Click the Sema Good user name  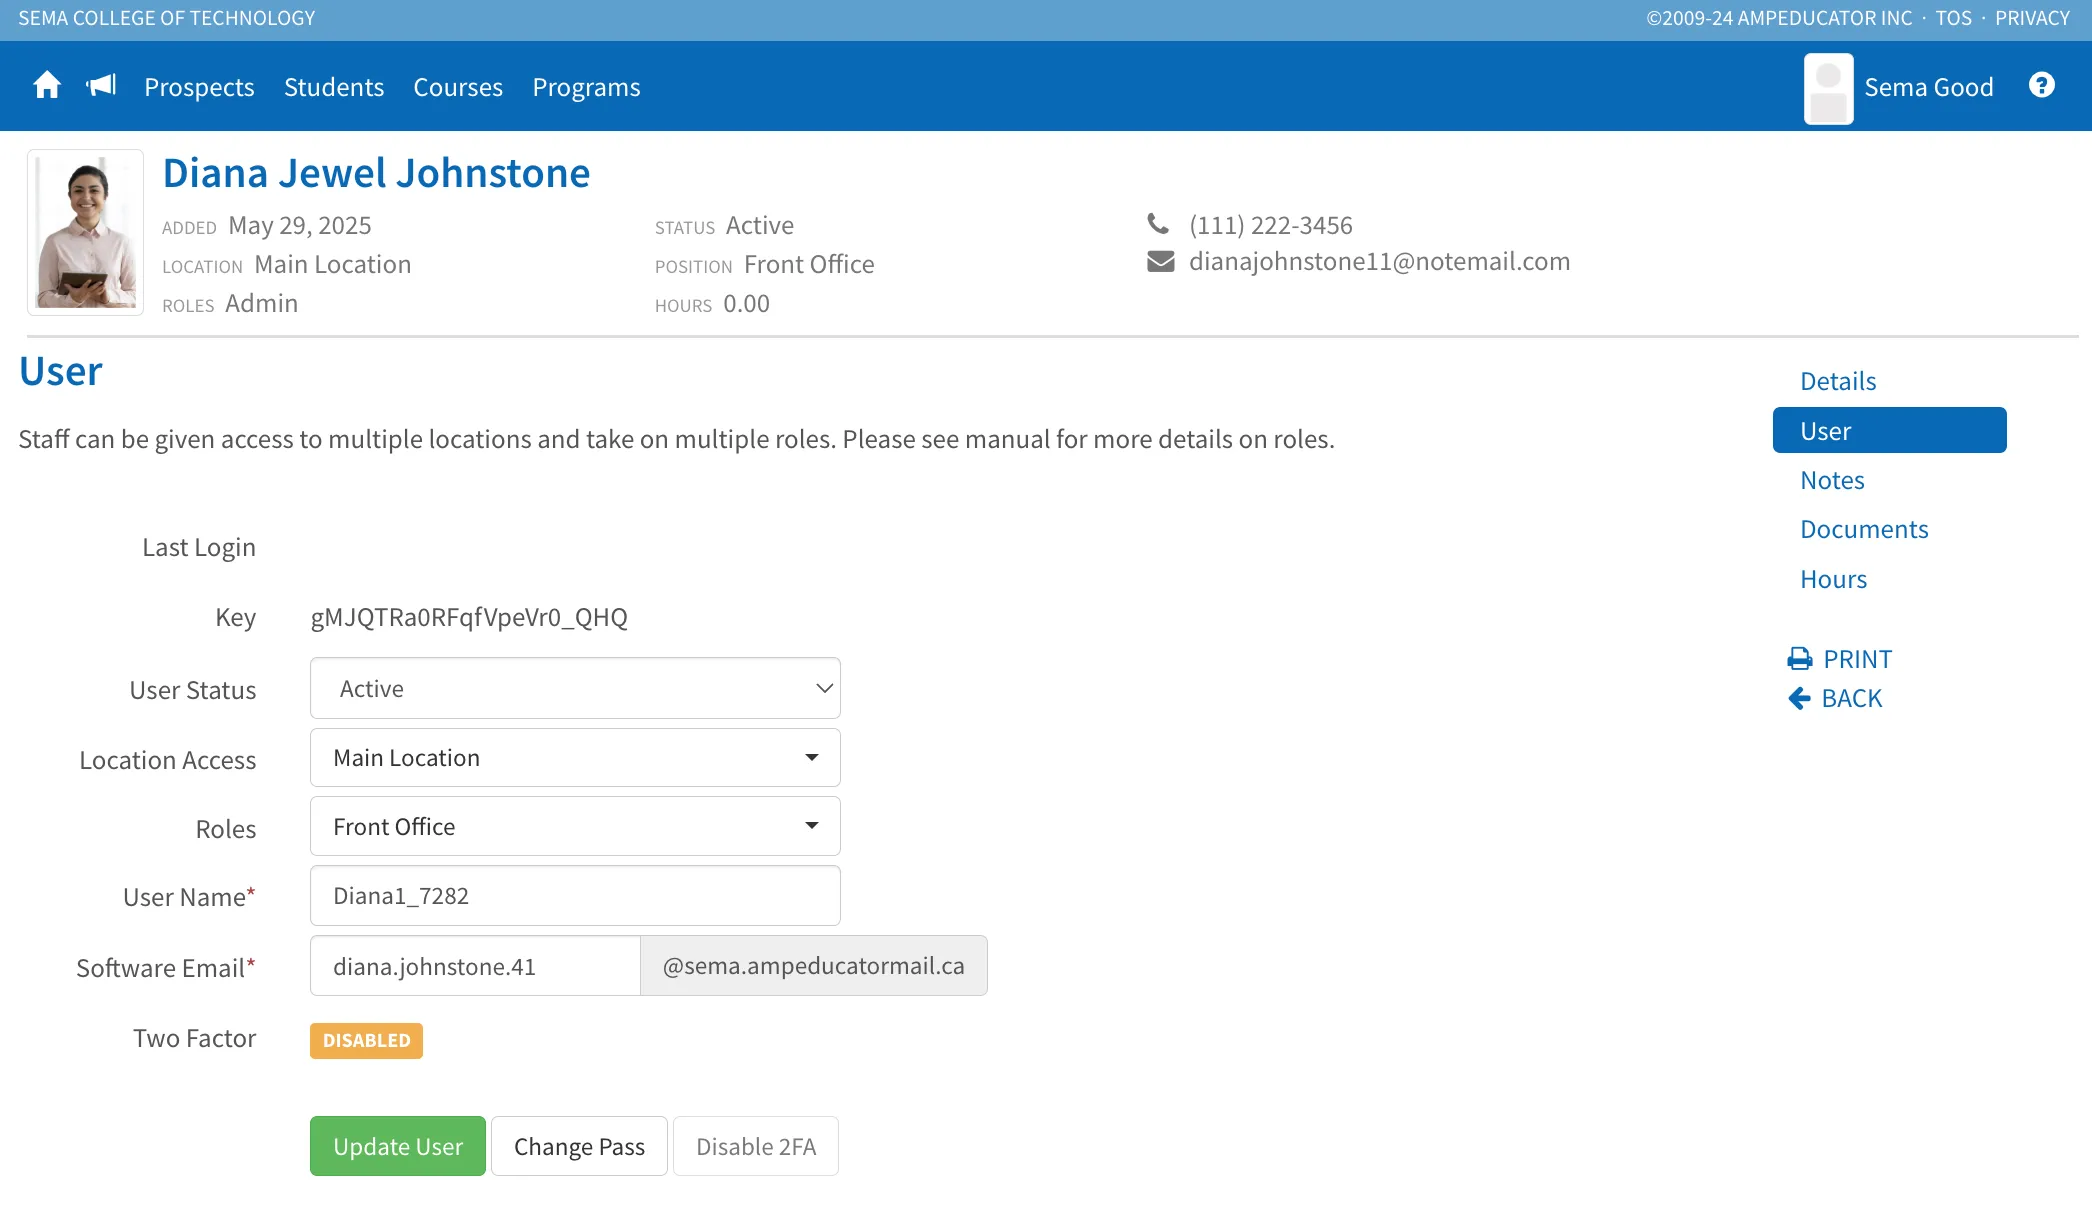click(1928, 87)
